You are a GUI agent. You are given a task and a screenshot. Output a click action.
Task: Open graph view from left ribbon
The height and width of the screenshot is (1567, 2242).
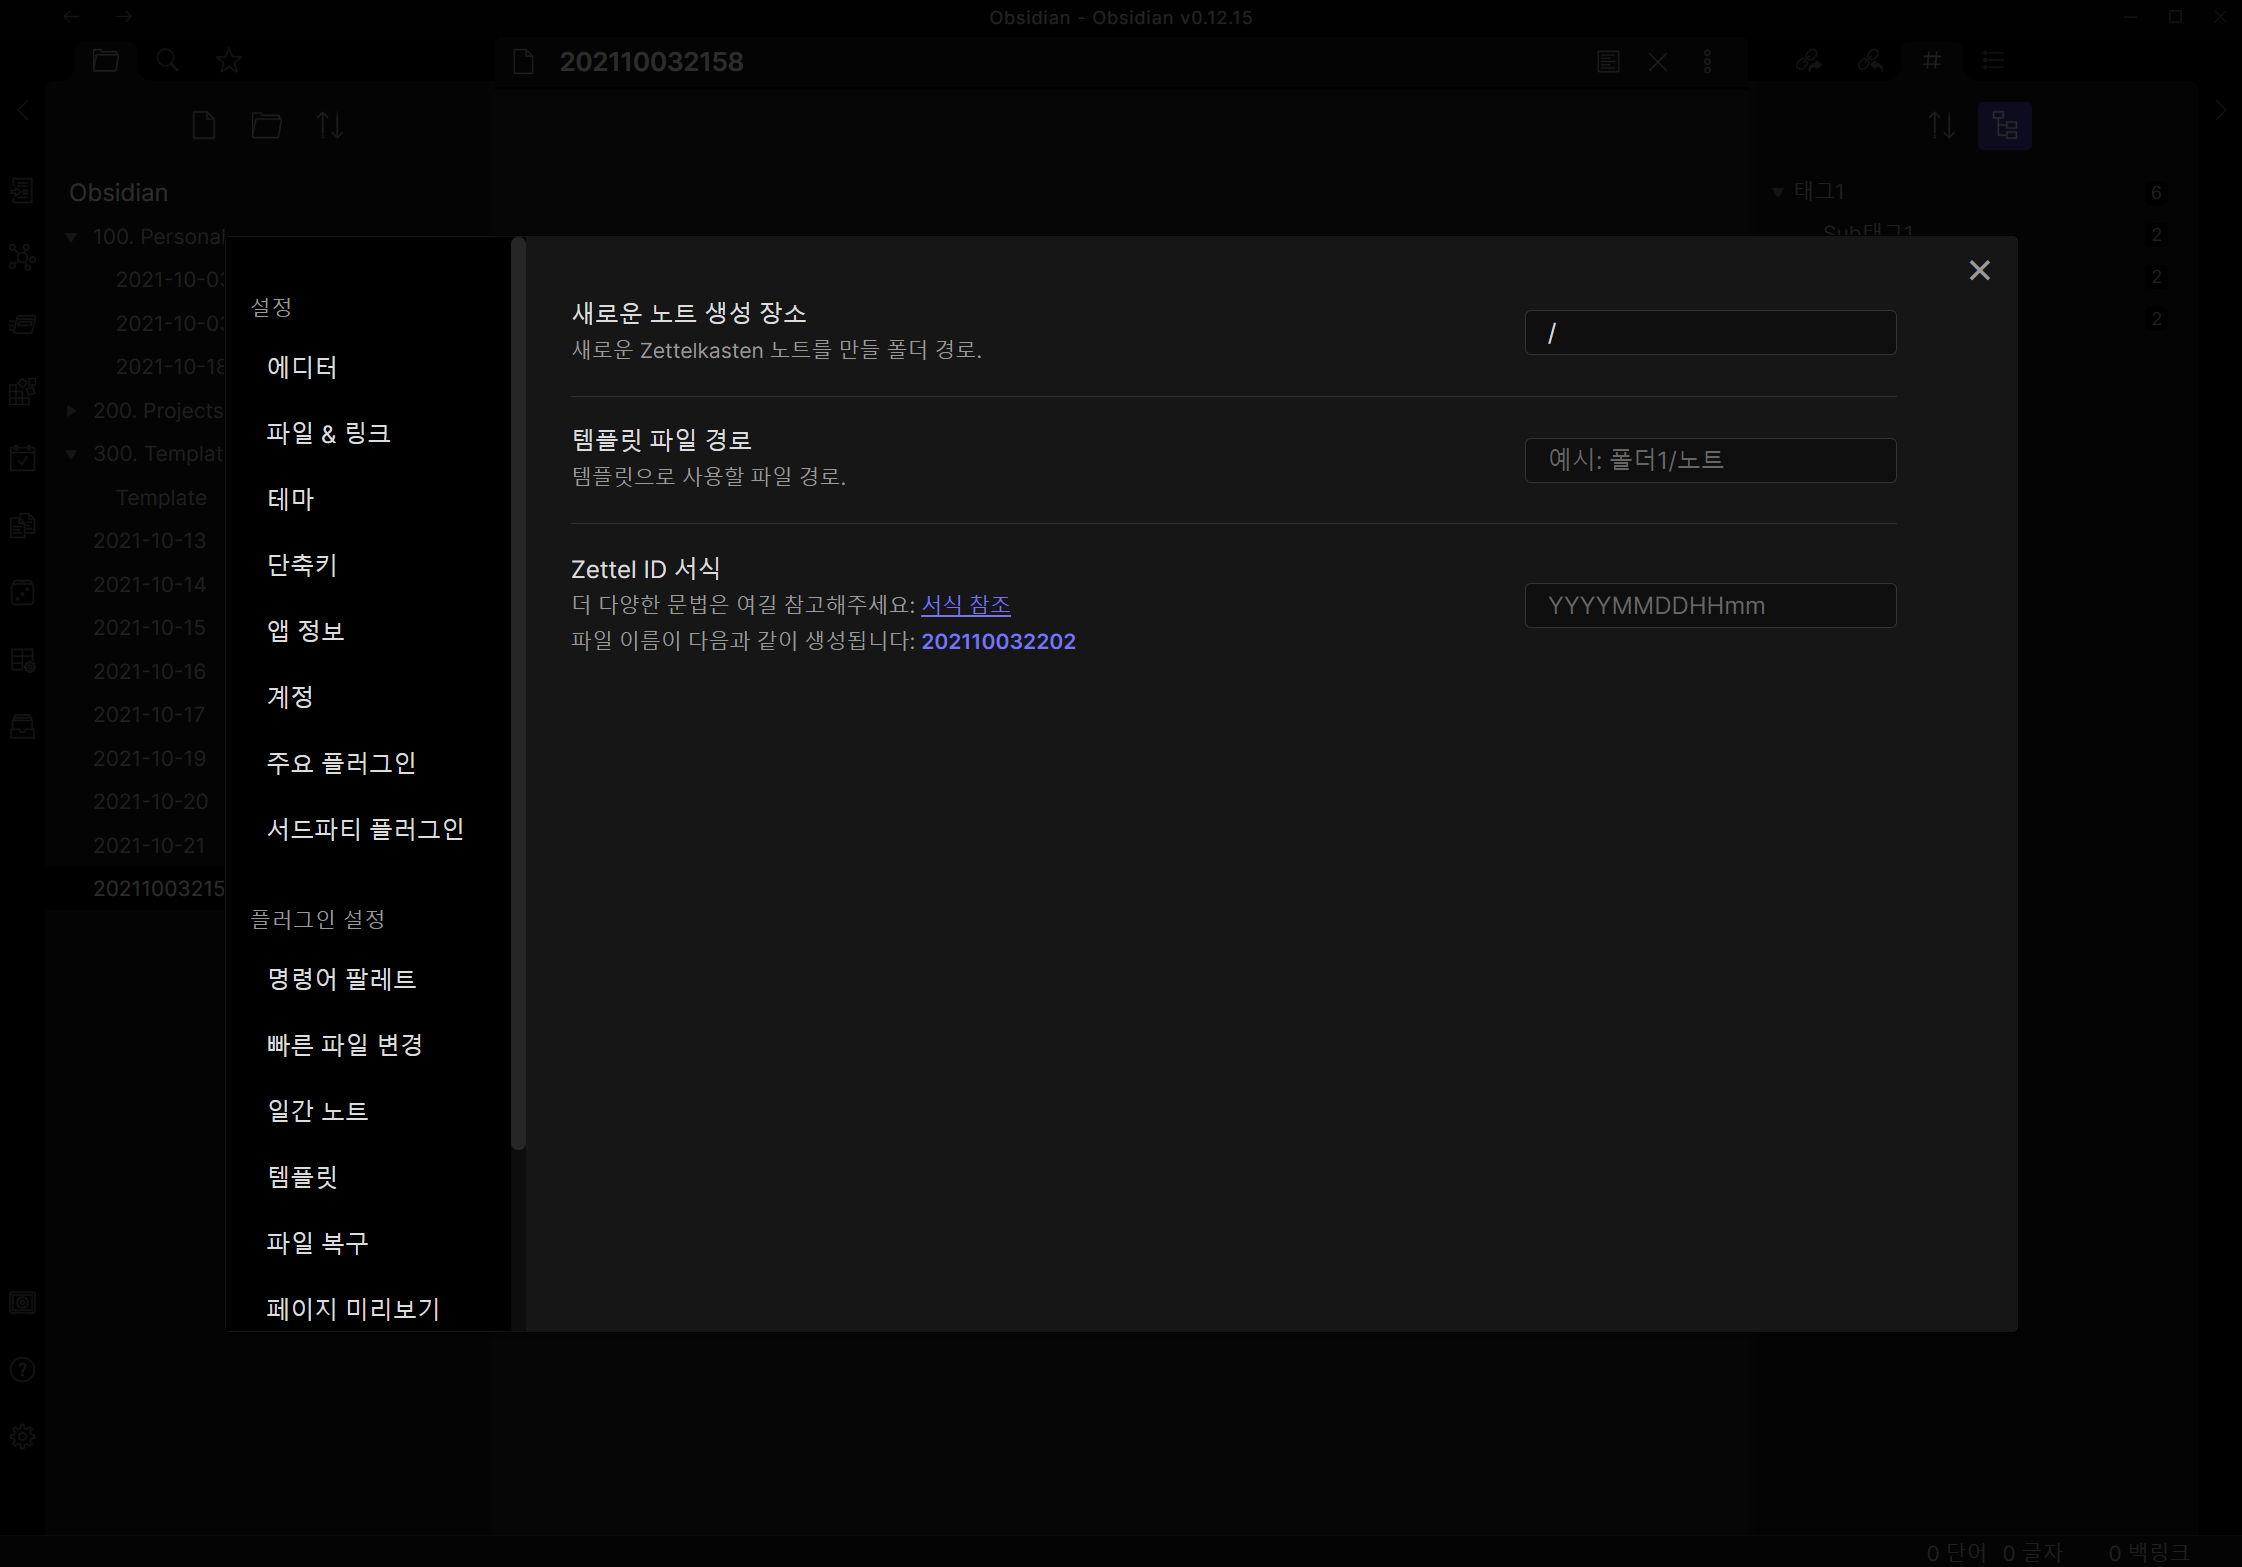click(x=22, y=257)
